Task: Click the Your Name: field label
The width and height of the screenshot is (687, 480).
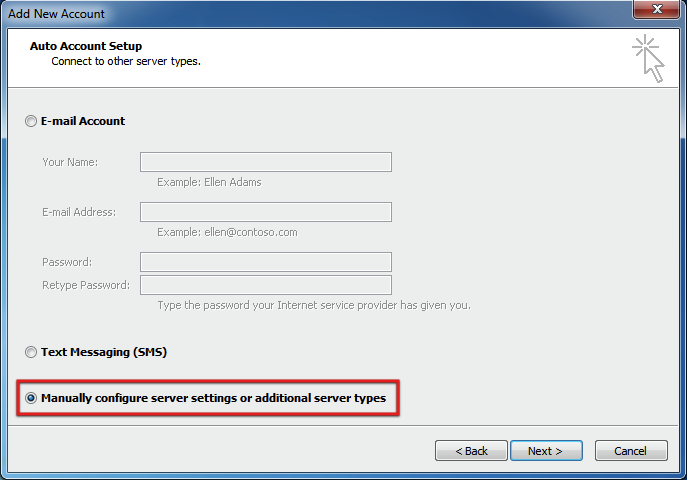Action: point(70,162)
